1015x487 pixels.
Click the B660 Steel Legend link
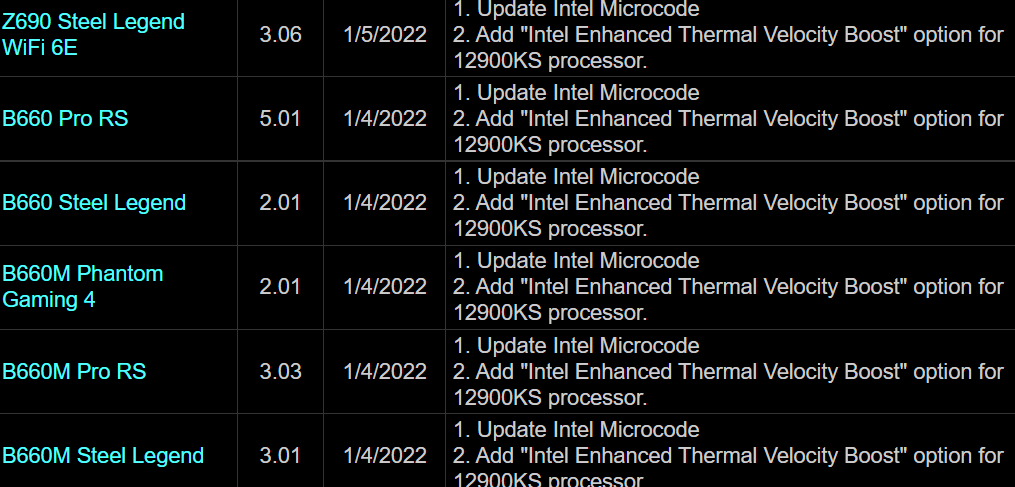point(94,202)
